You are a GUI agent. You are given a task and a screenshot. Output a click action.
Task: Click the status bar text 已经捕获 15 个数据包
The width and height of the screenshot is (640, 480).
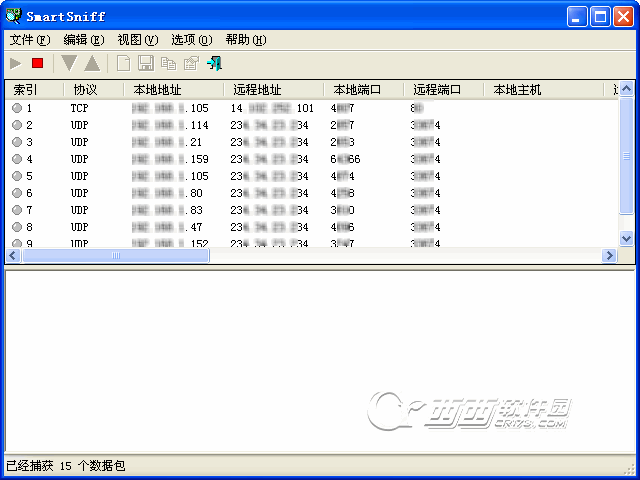[66, 466]
